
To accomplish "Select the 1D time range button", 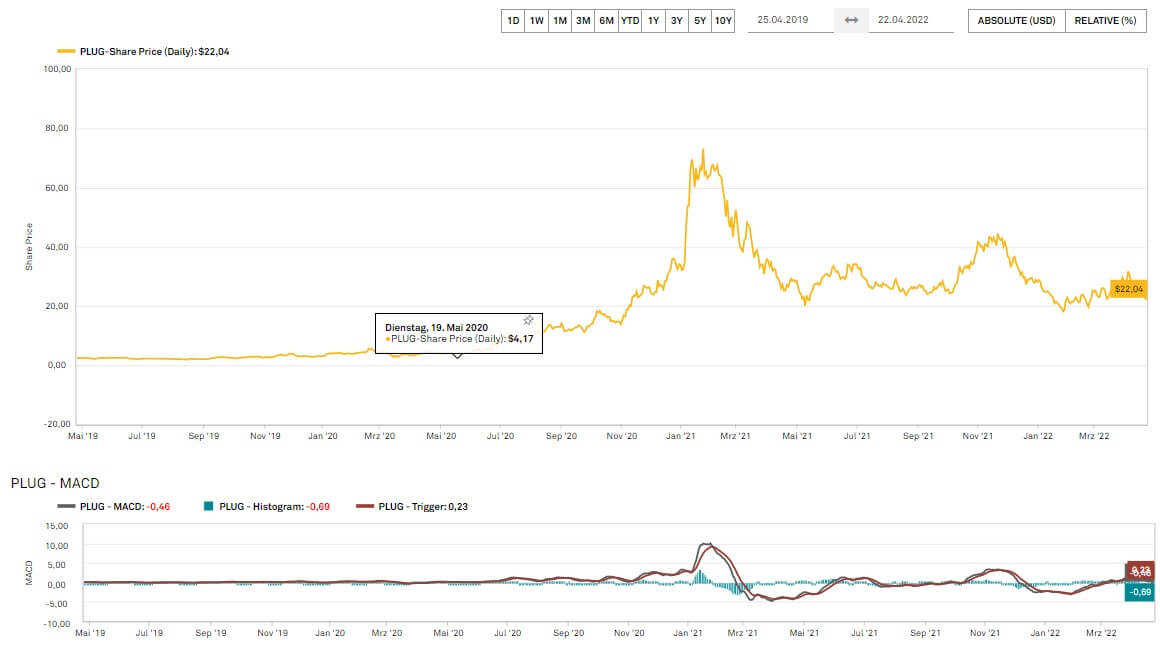I will click(x=513, y=21).
